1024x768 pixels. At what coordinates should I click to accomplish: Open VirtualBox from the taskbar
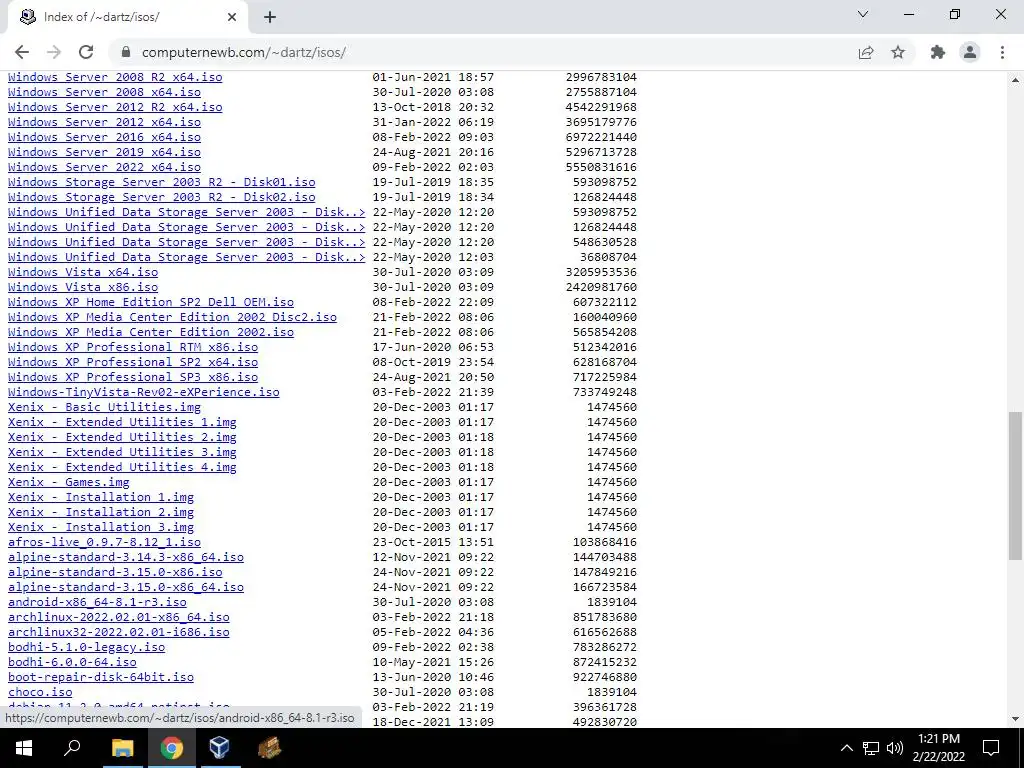(220, 748)
